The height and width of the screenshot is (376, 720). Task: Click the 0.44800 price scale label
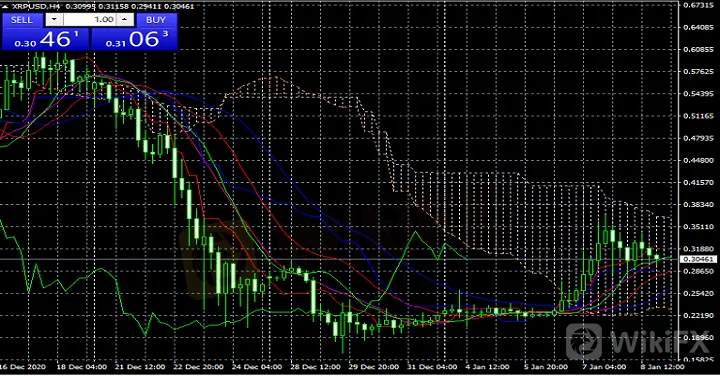pos(698,161)
